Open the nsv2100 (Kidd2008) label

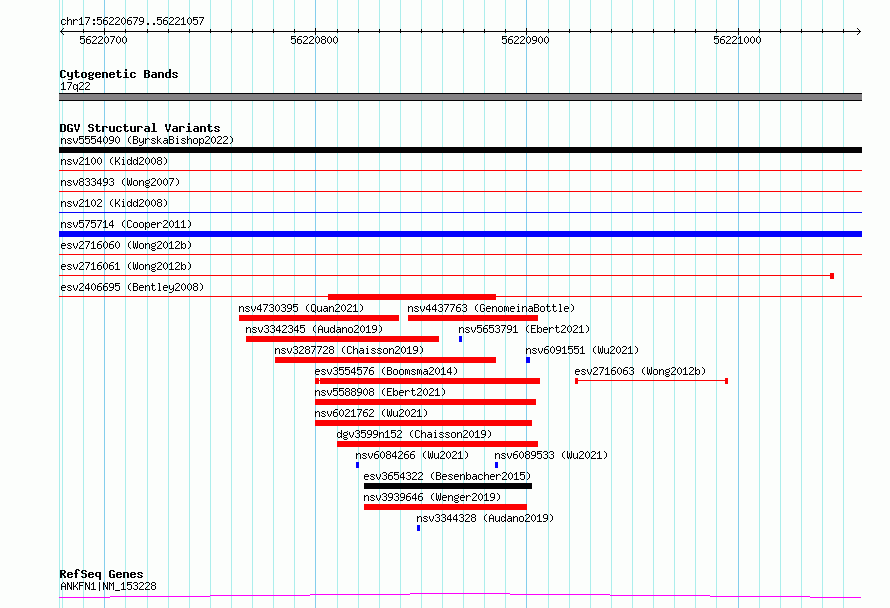point(114,161)
